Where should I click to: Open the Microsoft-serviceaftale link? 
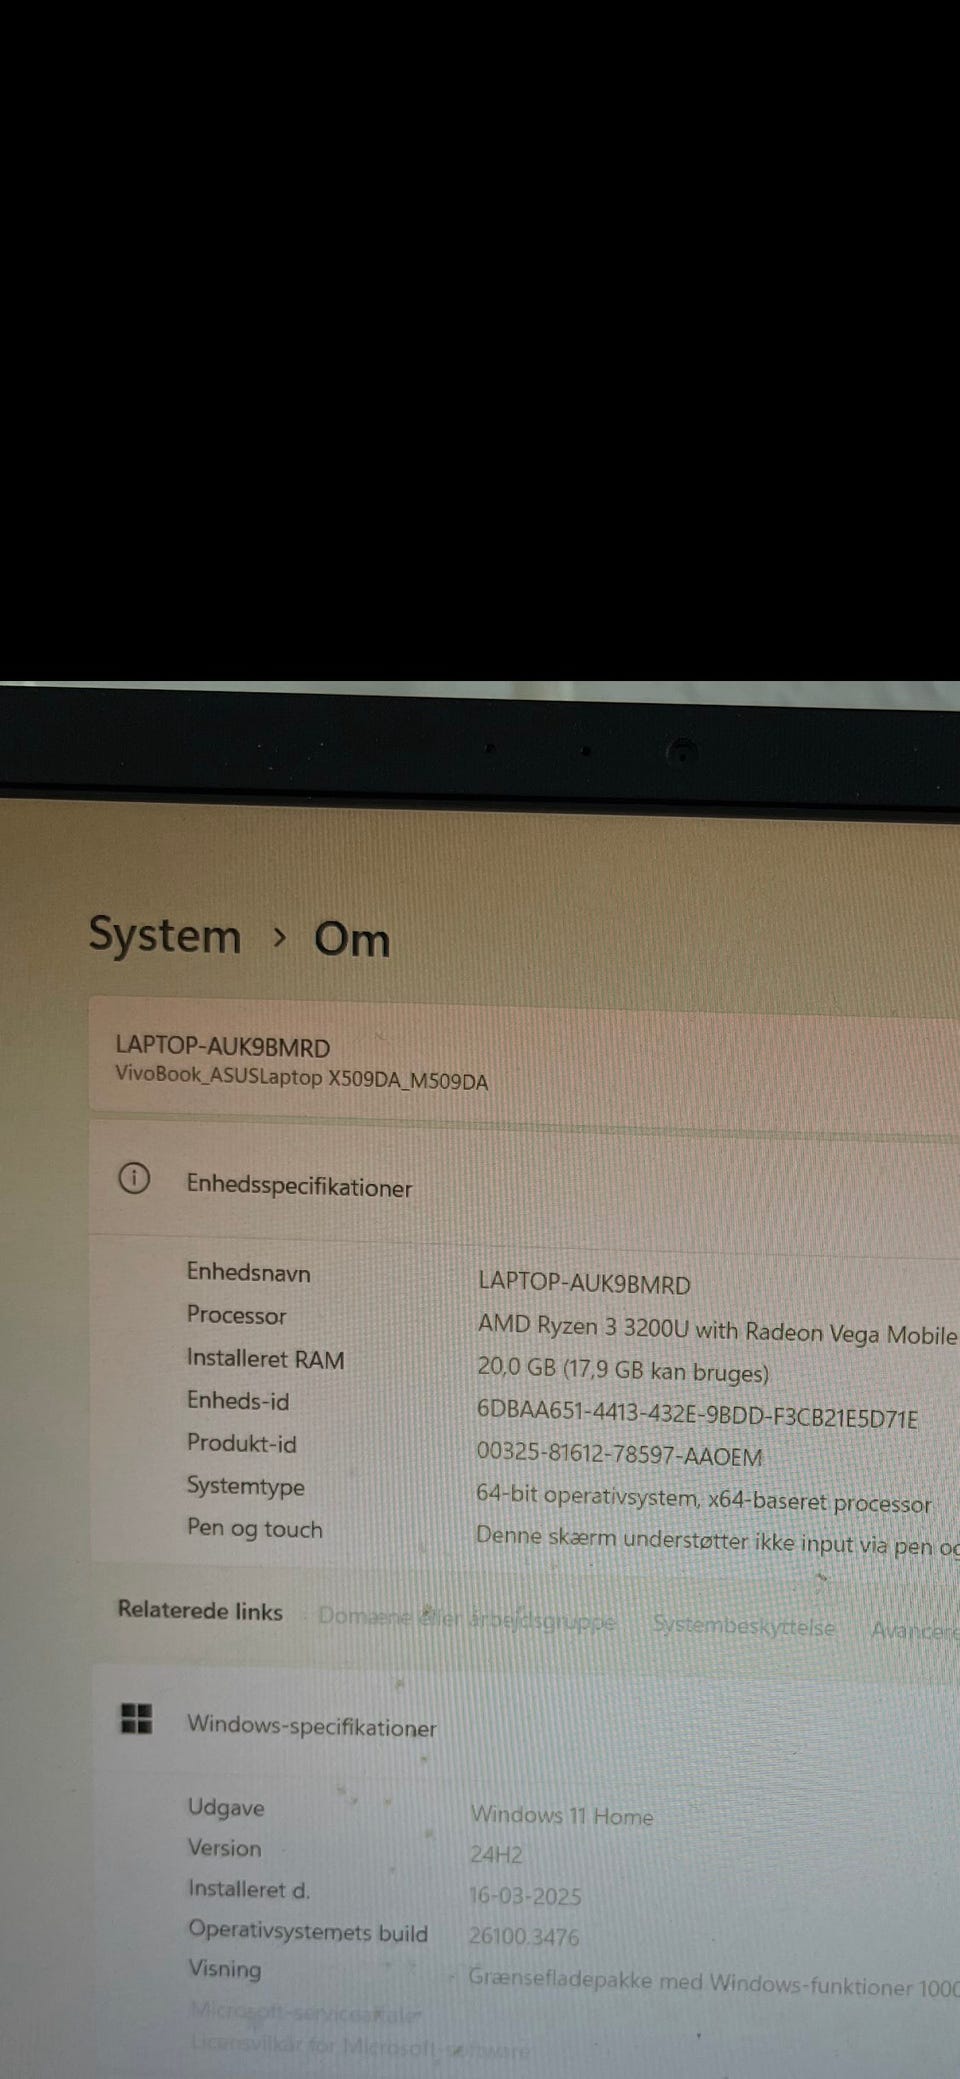(306, 2012)
